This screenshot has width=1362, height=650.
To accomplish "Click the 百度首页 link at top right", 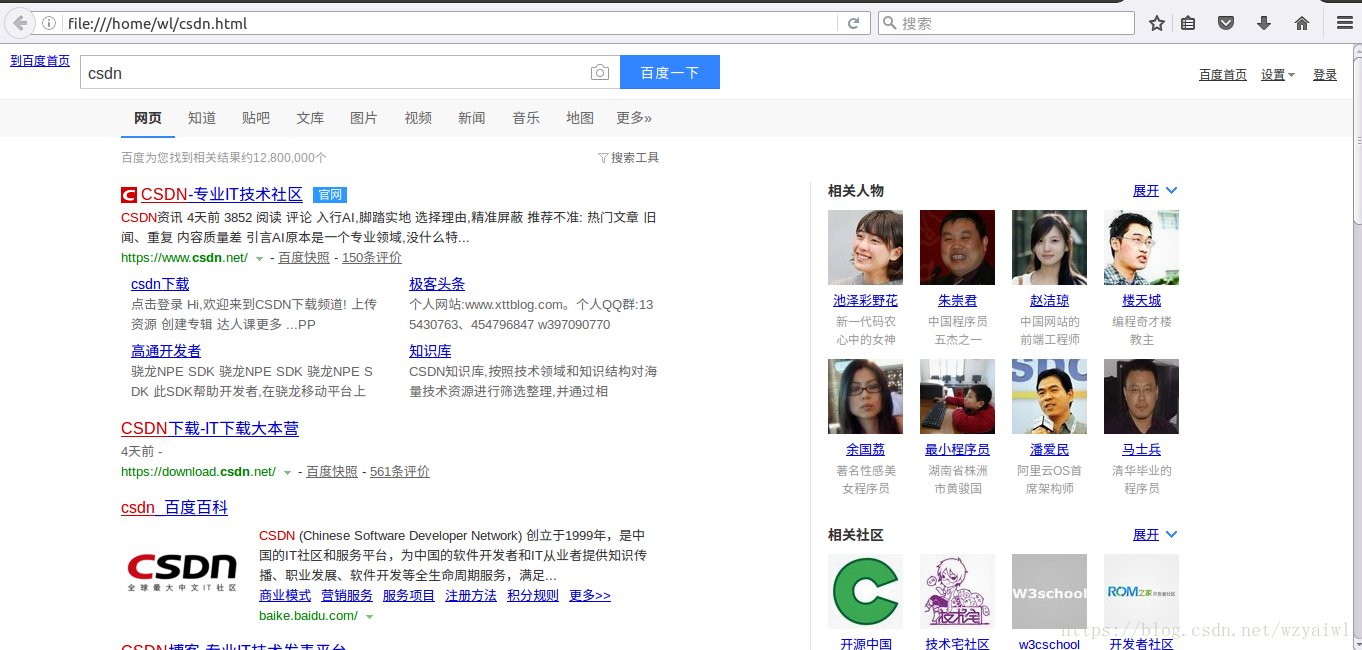I will click(1223, 75).
